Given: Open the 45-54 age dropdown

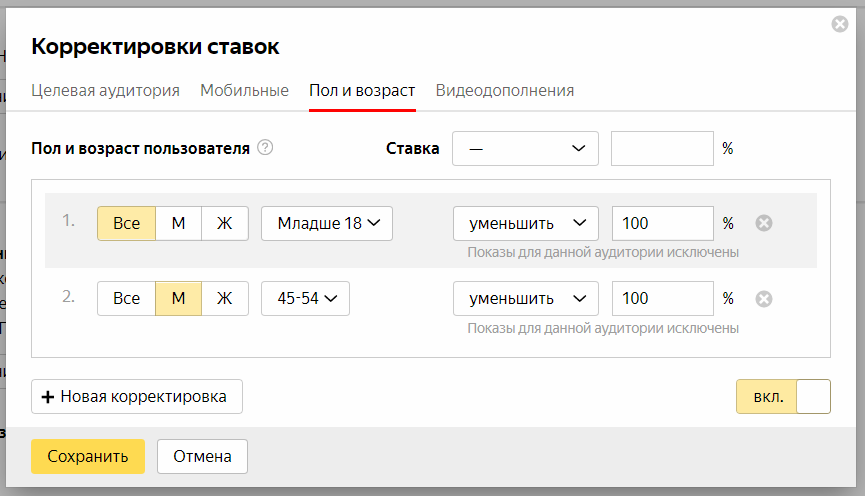Looking at the screenshot, I should click(x=305, y=298).
